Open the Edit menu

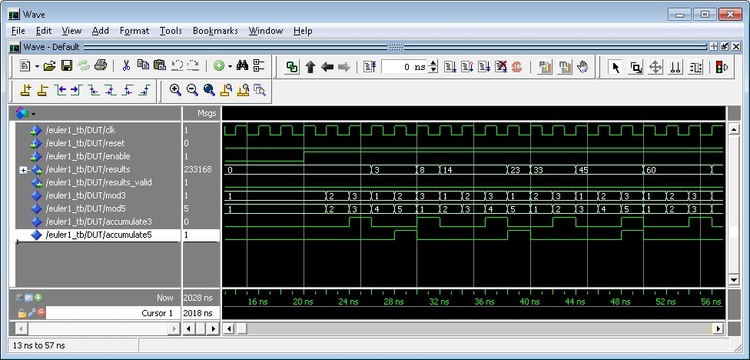pos(44,31)
